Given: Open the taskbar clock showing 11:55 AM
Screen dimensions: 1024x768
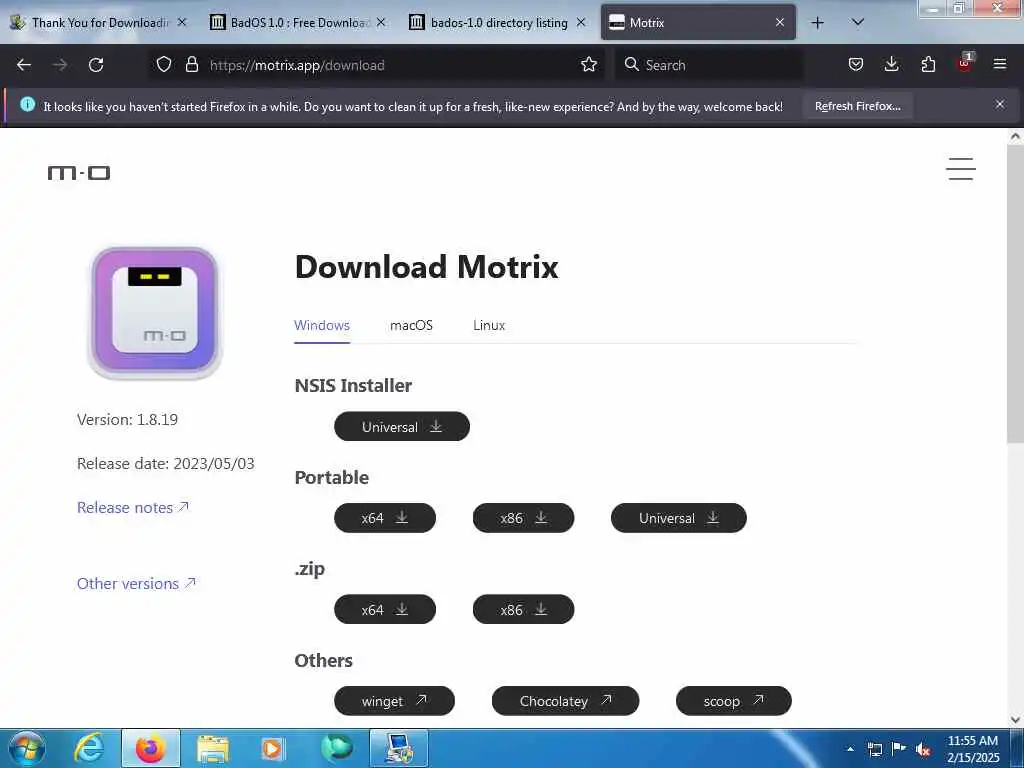Looking at the screenshot, I should [x=973, y=749].
